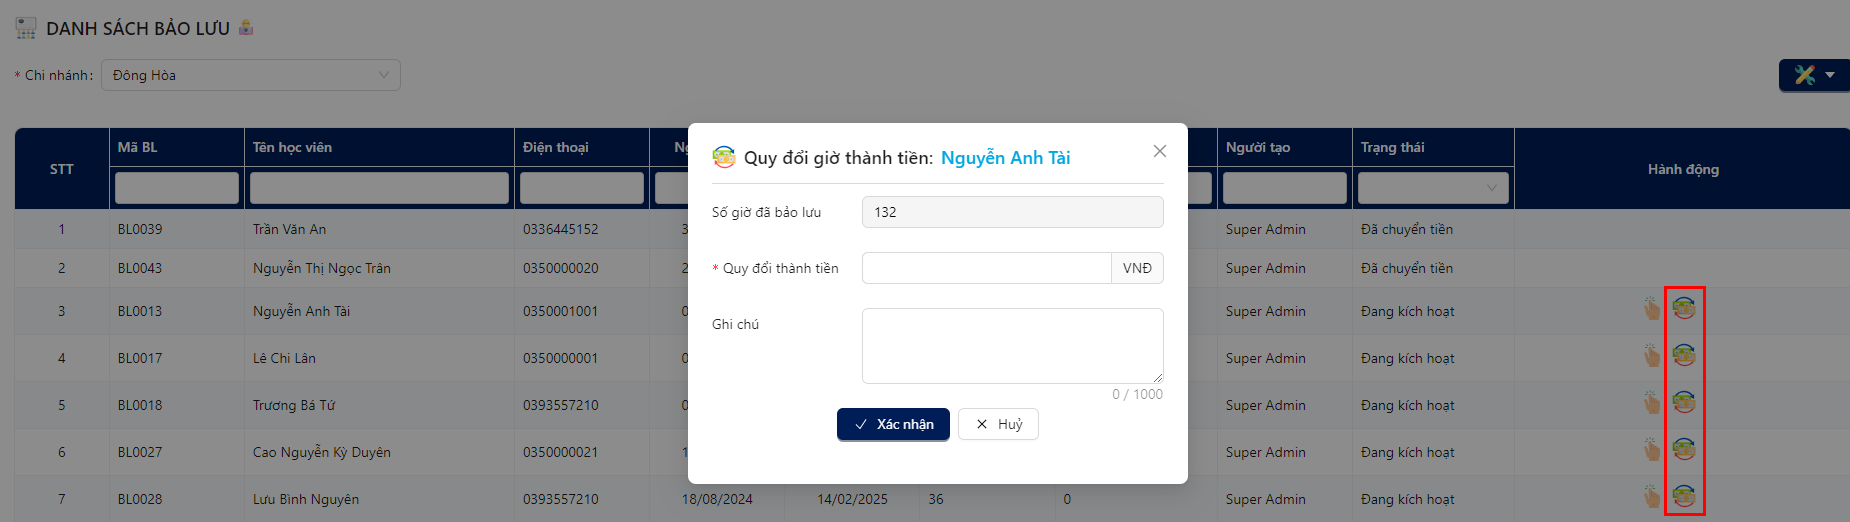Click money conversion icon for Nguyễn Anh Tài
The image size is (1850, 522).
point(1684,308)
